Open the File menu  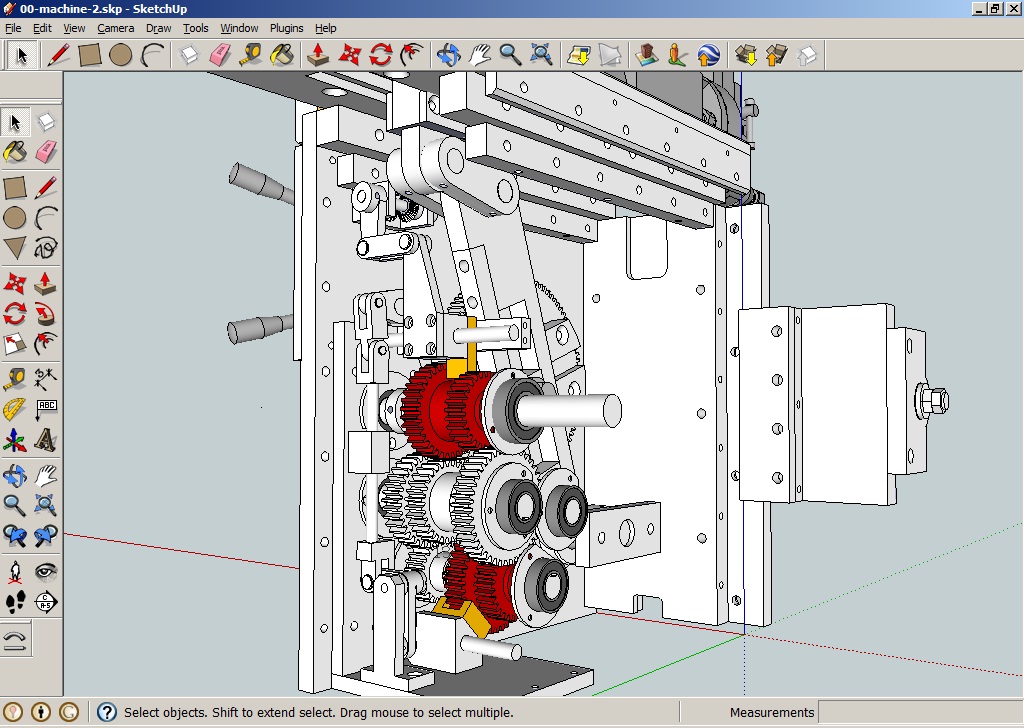13,28
